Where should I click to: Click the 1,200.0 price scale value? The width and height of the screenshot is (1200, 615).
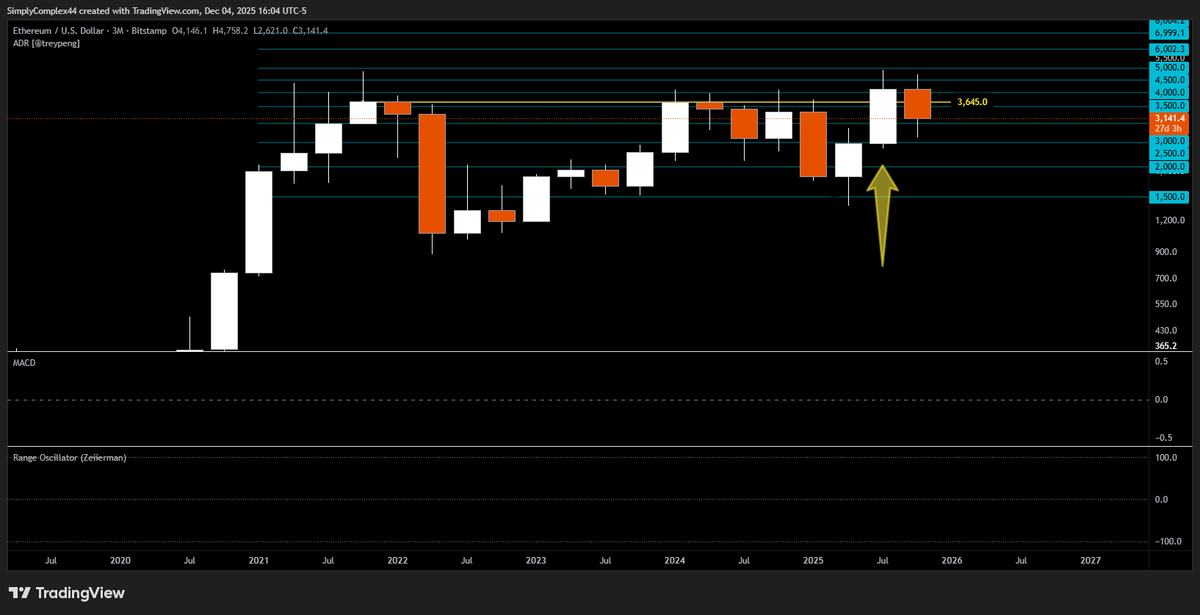[1170, 222]
